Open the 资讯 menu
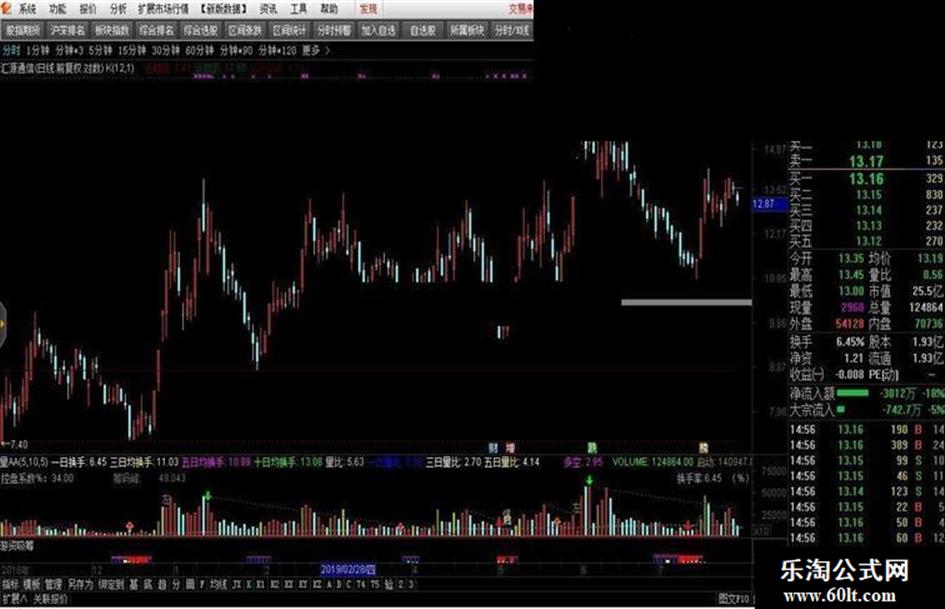Image resolution: width=945 pixels, height=609 pixels. (268, 9)
